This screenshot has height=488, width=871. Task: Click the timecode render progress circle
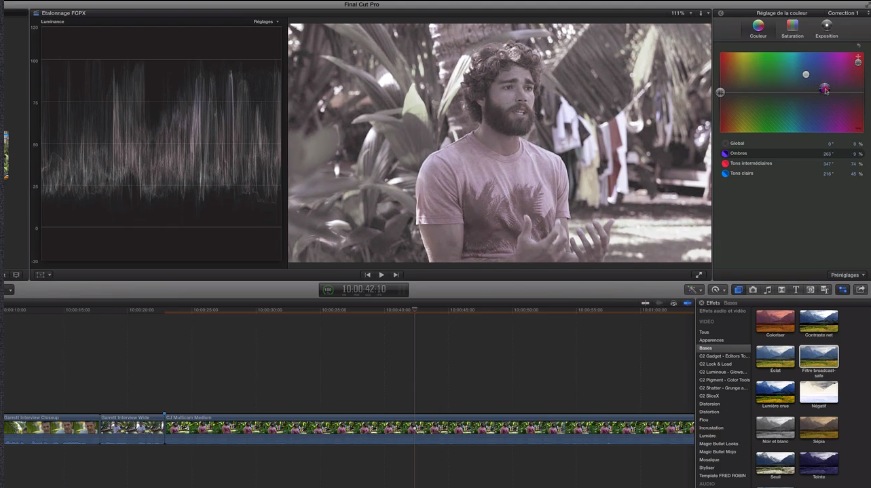point(328,290)
